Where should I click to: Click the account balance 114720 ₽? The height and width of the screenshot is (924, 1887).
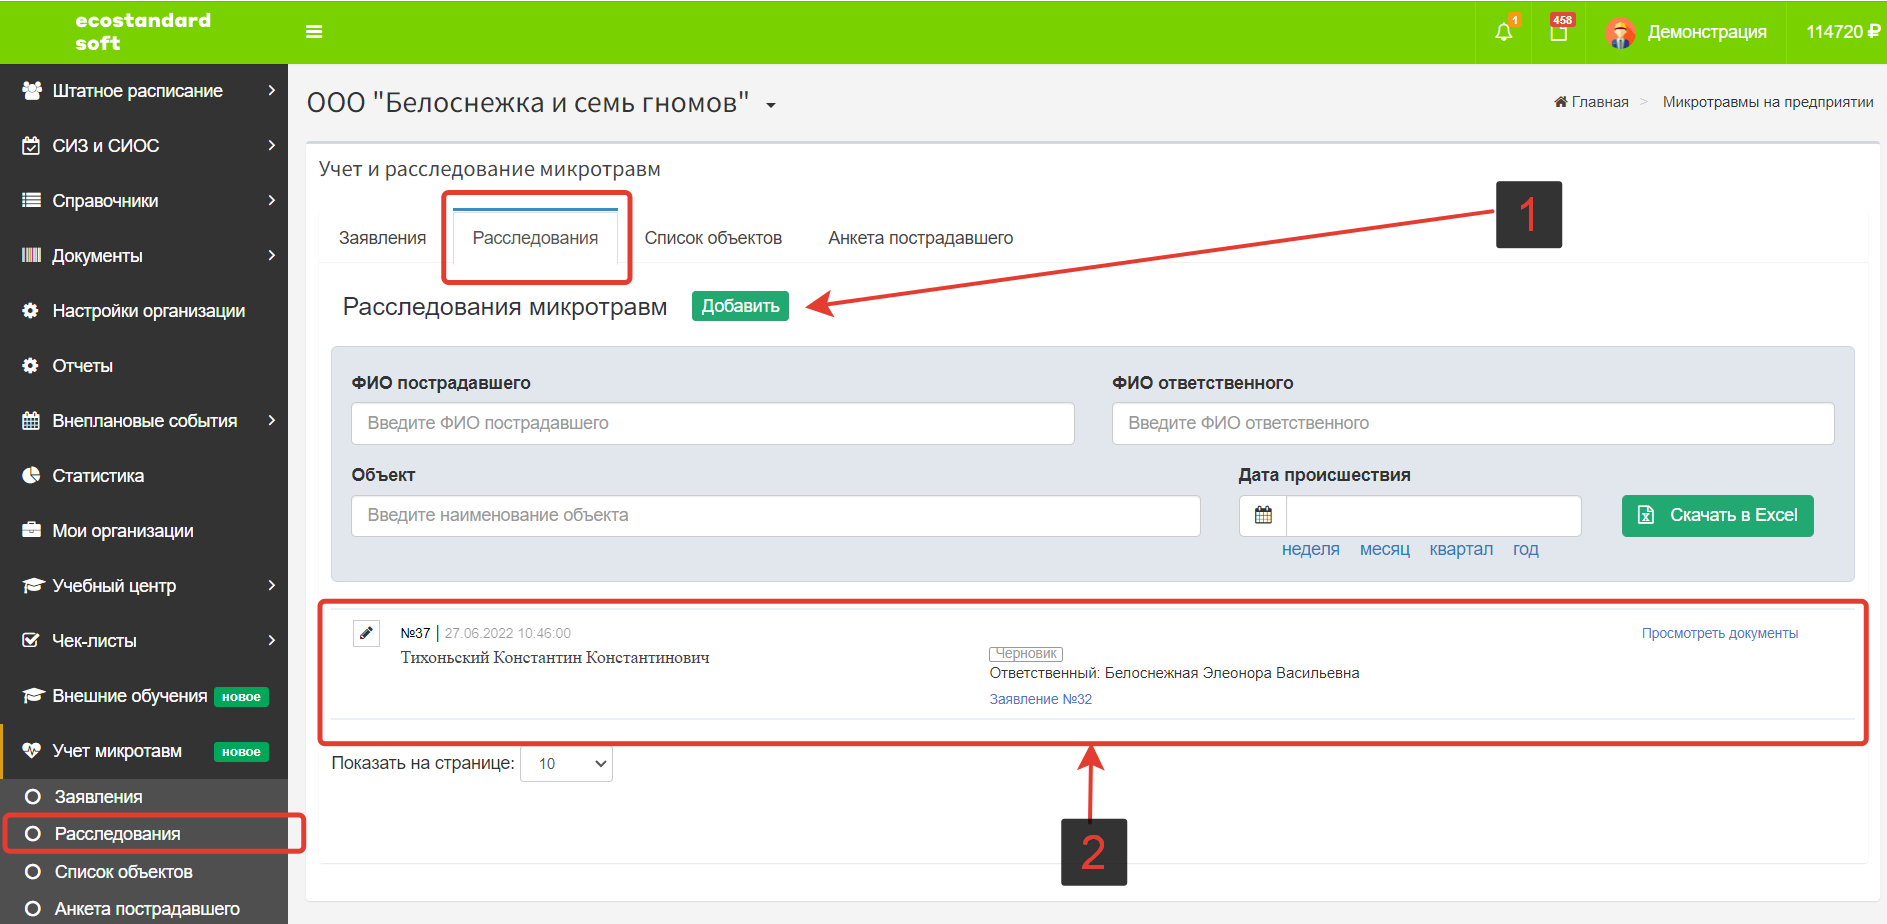pyautogui.click(x=1842, y=32)
